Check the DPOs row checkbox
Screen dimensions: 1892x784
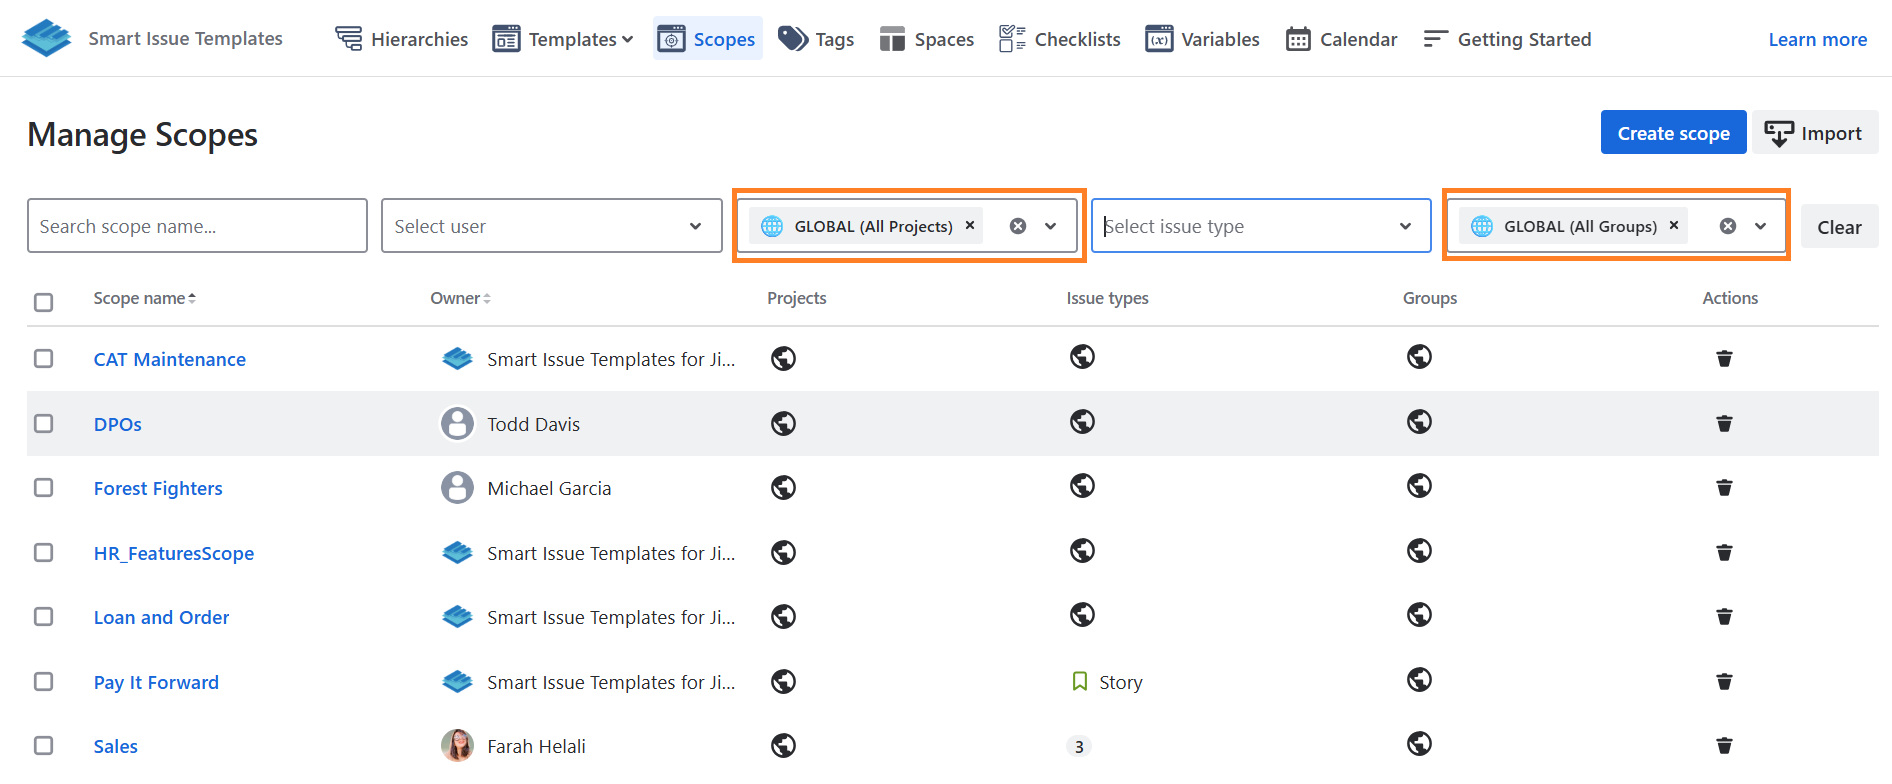pos(44,424)
